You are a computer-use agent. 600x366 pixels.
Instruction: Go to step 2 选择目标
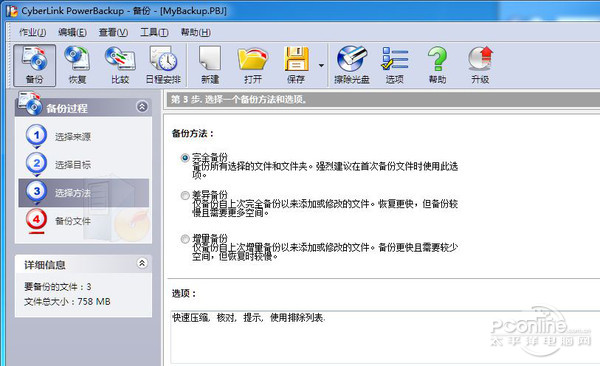(x=73, y=165)
